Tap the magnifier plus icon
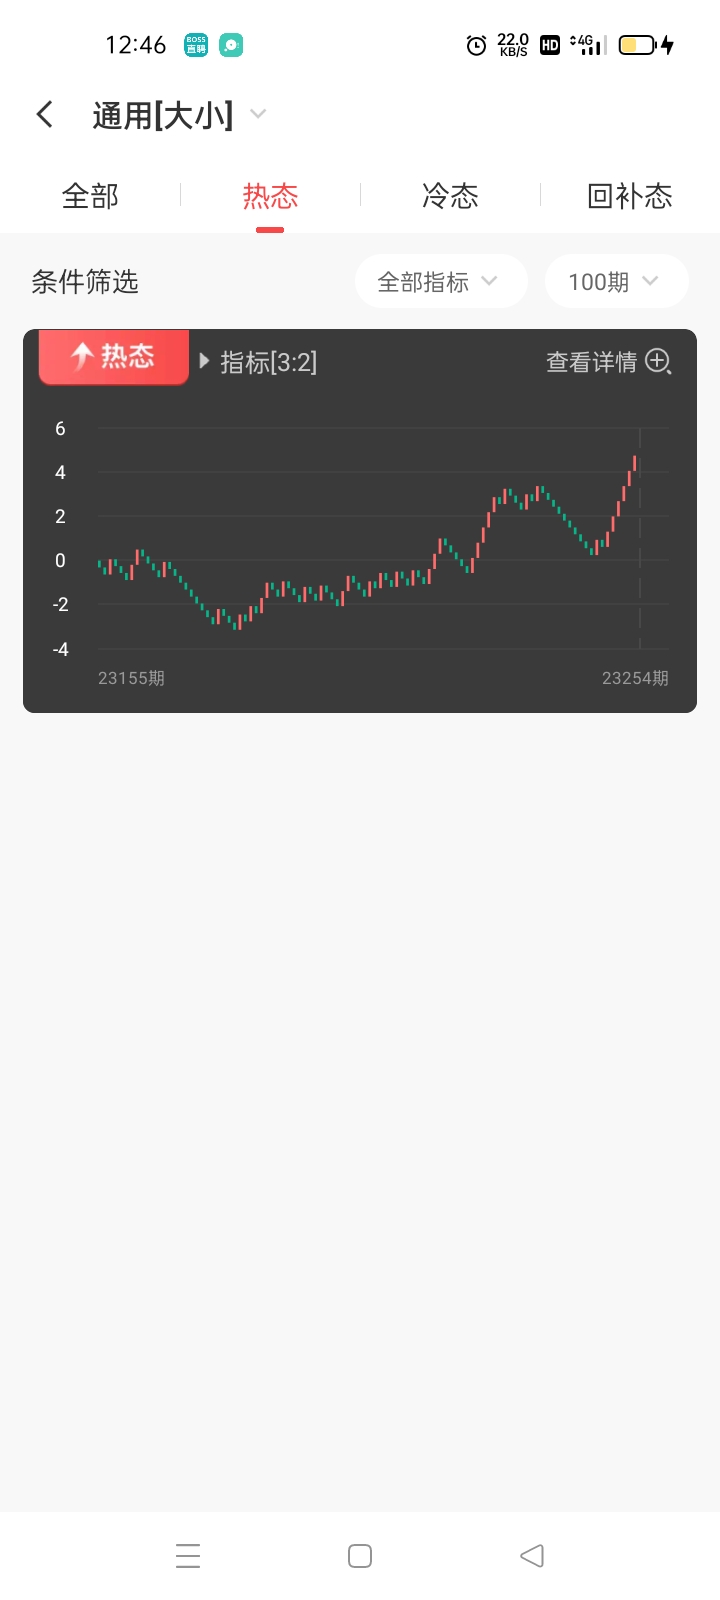Viewport: 720px width, 1600px height. pos(658,361)
